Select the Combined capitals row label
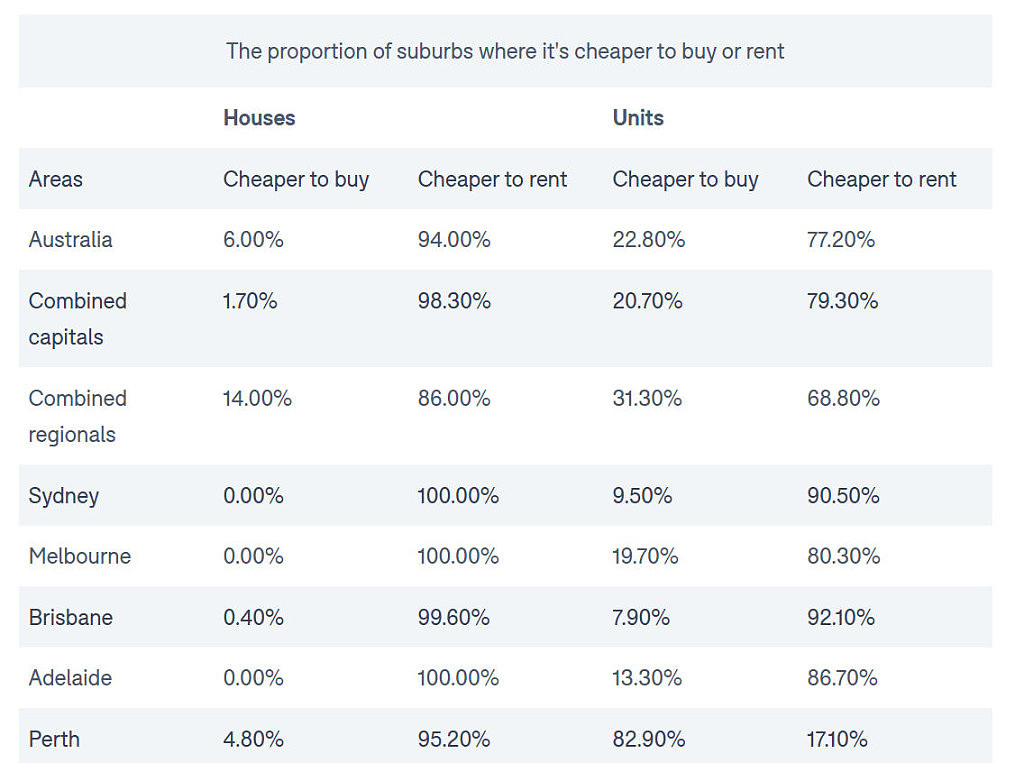This screenshot has width=1024, height=763. tap(78, 319)
